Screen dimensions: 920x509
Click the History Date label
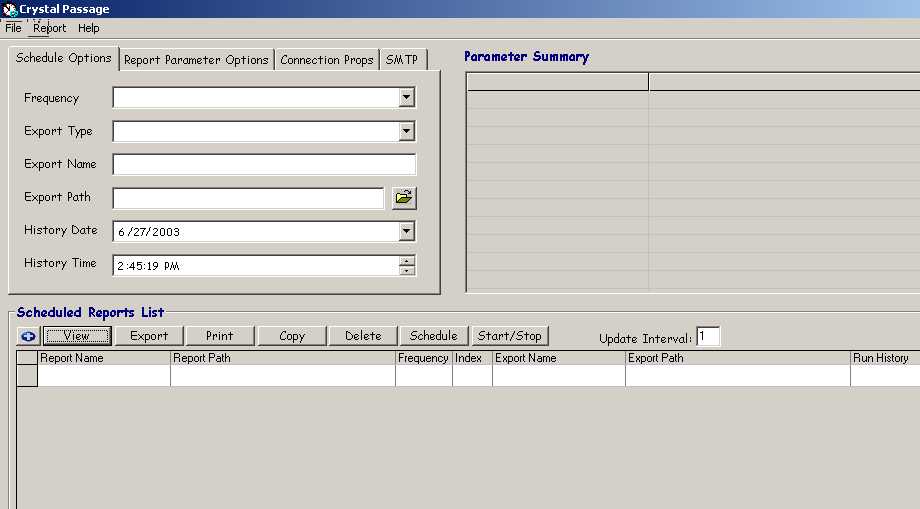60,230
